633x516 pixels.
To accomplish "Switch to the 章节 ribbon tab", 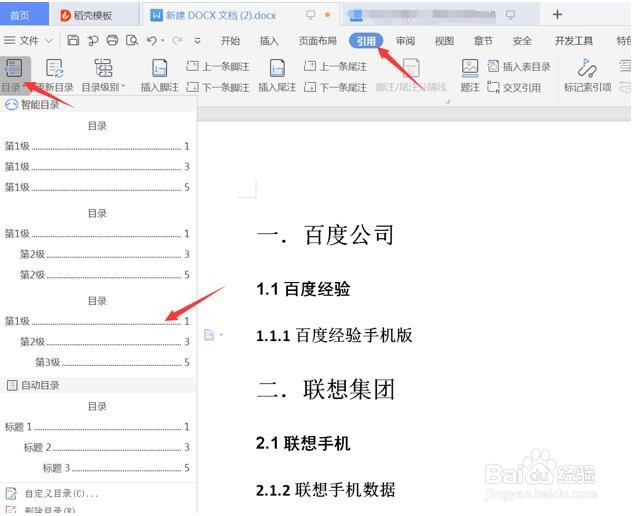I will [483, 40].
